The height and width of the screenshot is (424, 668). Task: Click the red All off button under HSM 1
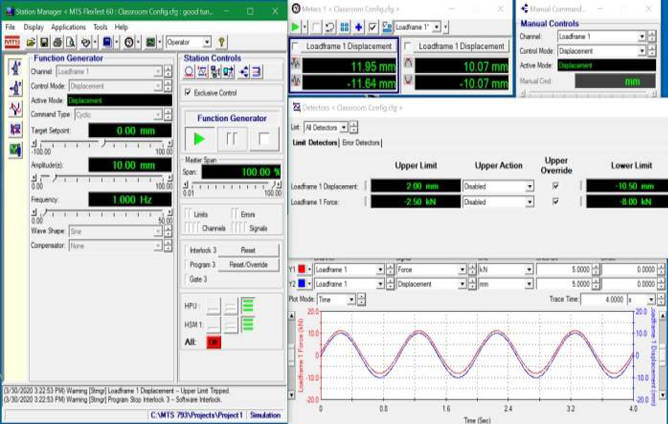213,342
